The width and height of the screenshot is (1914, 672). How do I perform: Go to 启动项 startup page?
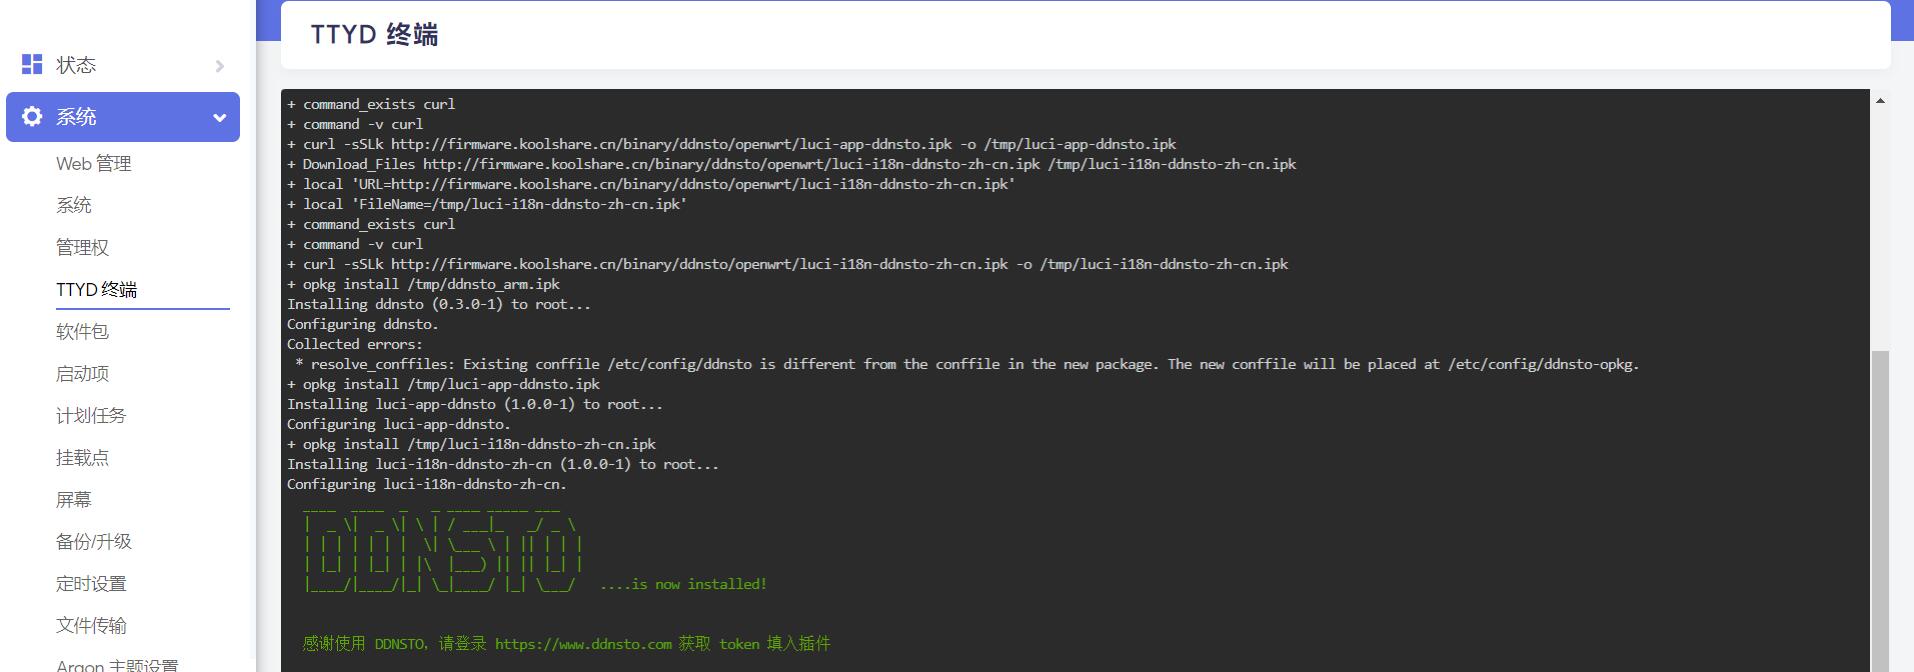[82, 374]
